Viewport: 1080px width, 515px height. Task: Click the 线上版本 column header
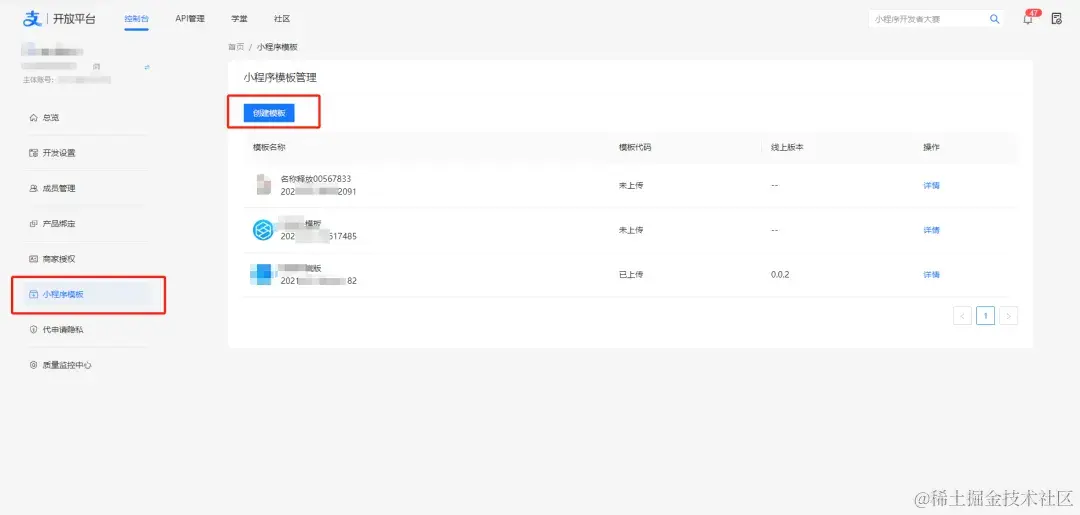click(x=787, y=147)
